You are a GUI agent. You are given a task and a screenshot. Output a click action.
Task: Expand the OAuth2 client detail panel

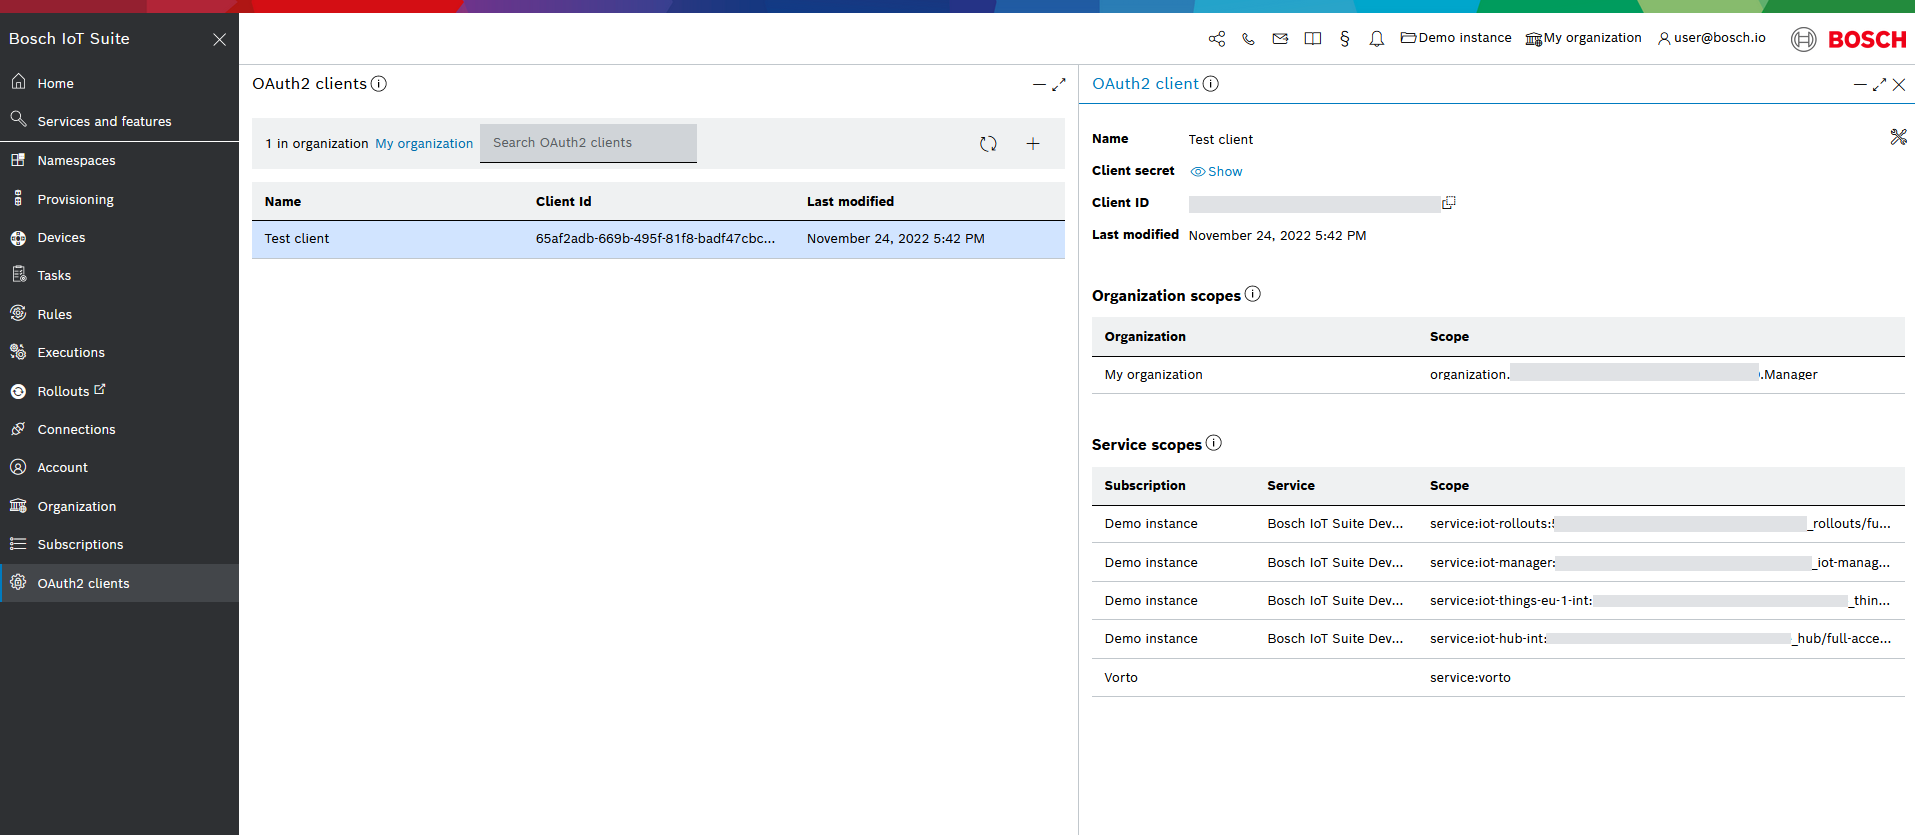[x=1879, y=85]
